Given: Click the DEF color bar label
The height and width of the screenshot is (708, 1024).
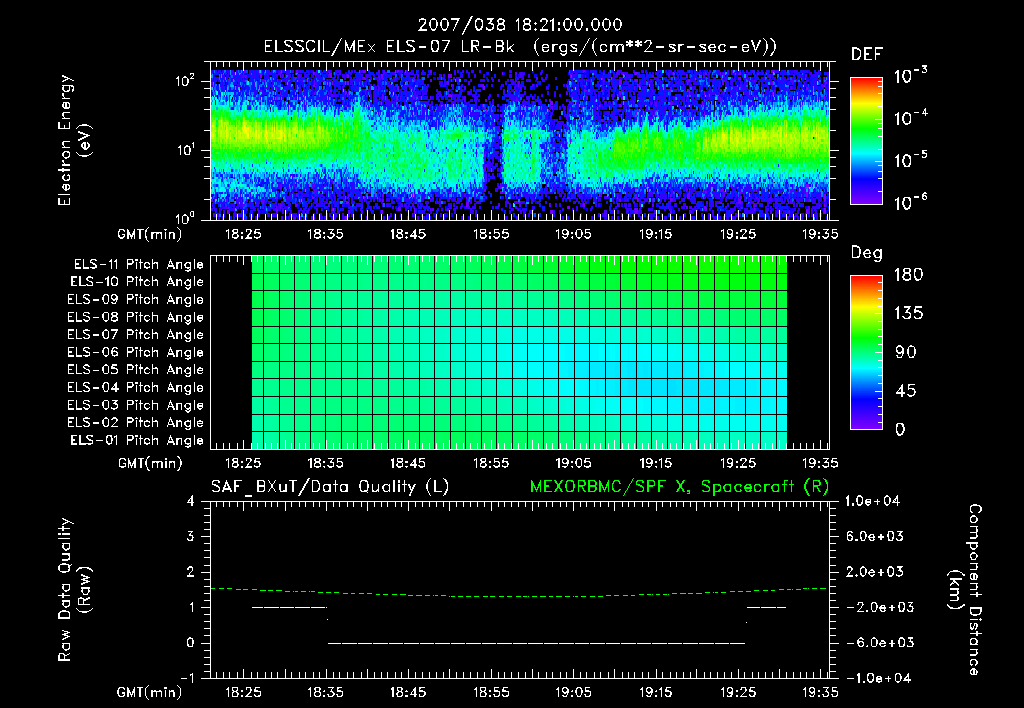Looking at the screenshot, I should [x=867, y=55].
